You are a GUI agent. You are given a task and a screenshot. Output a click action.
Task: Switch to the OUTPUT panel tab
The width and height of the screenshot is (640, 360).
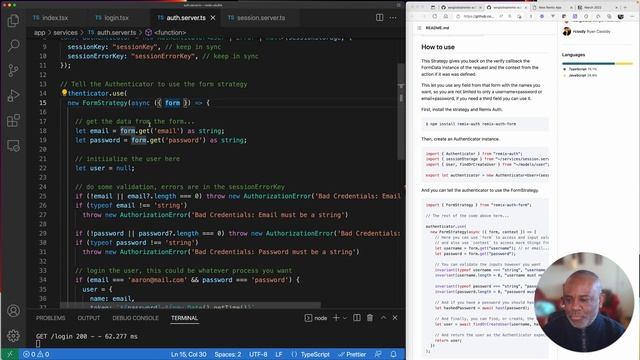click(x=89, y=318)
